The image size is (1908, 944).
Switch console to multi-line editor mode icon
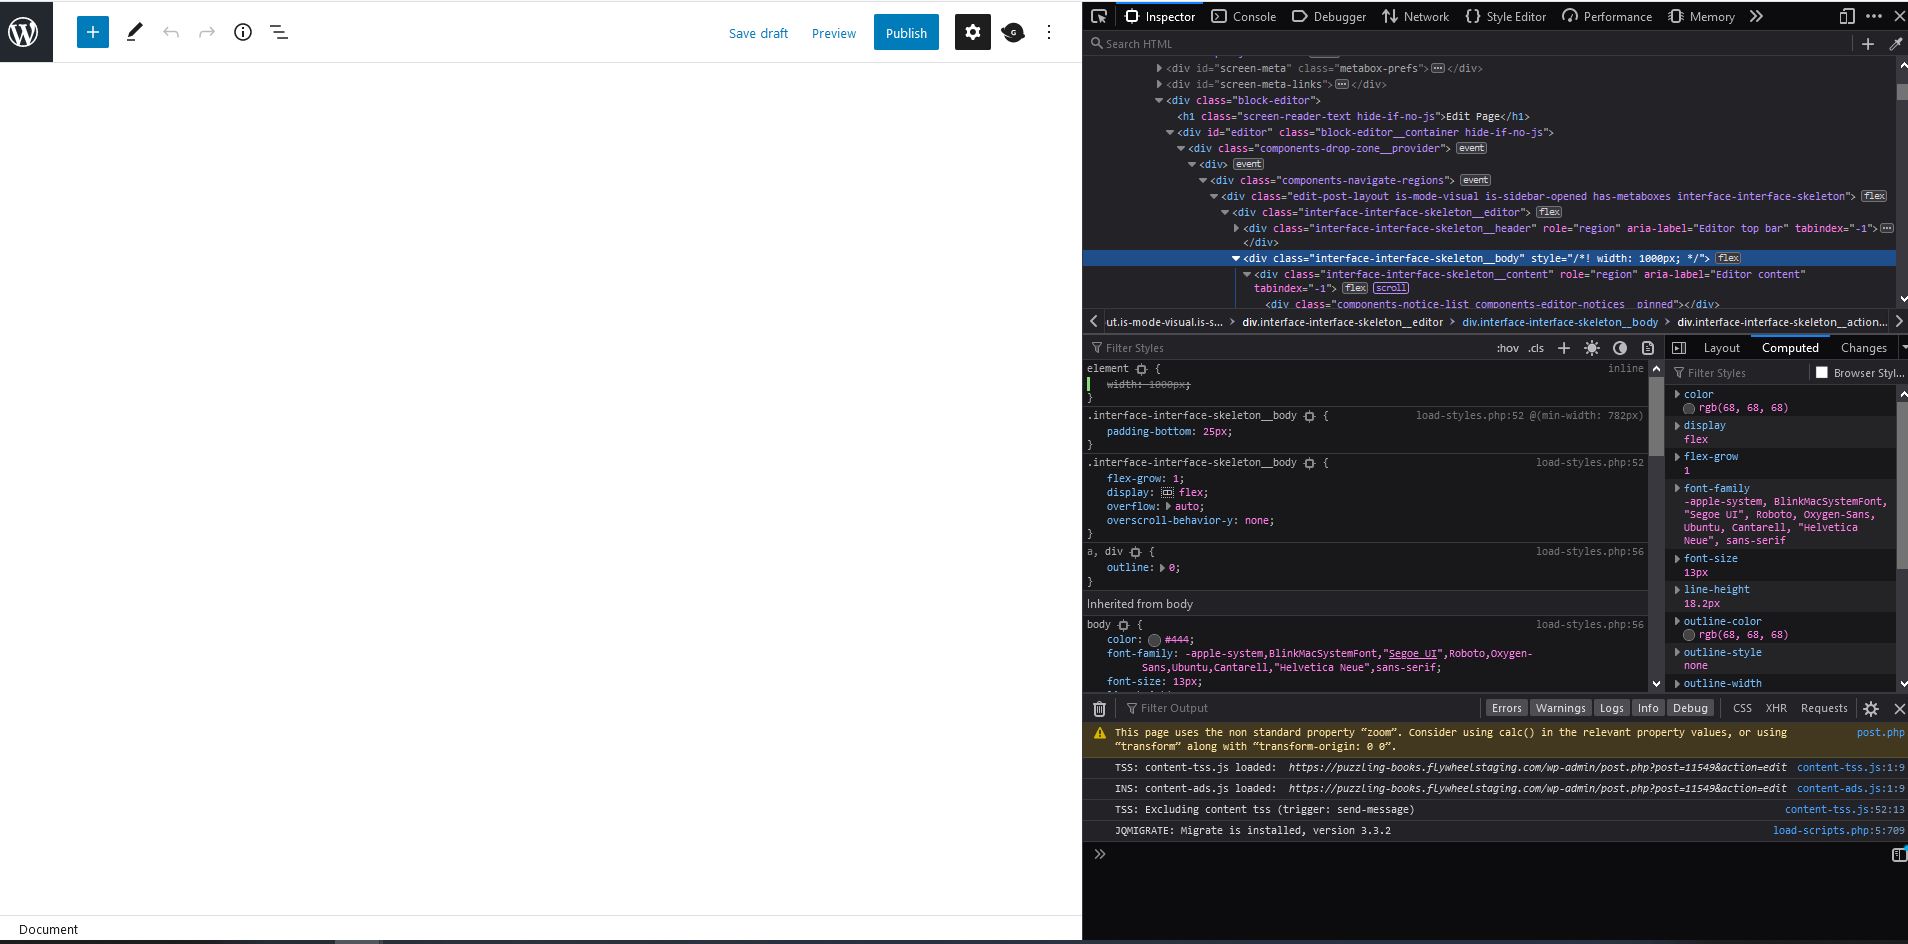[x=1898, y=854]
